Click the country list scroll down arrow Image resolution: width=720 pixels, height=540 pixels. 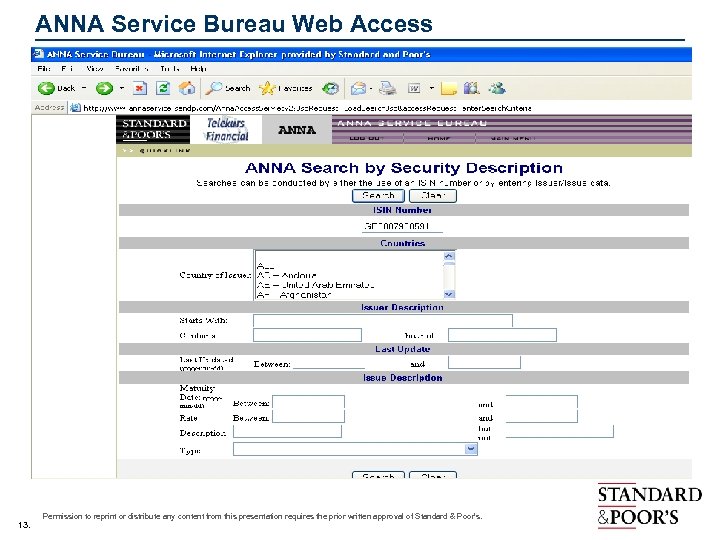pyautogui.click(x=449, y=294)
